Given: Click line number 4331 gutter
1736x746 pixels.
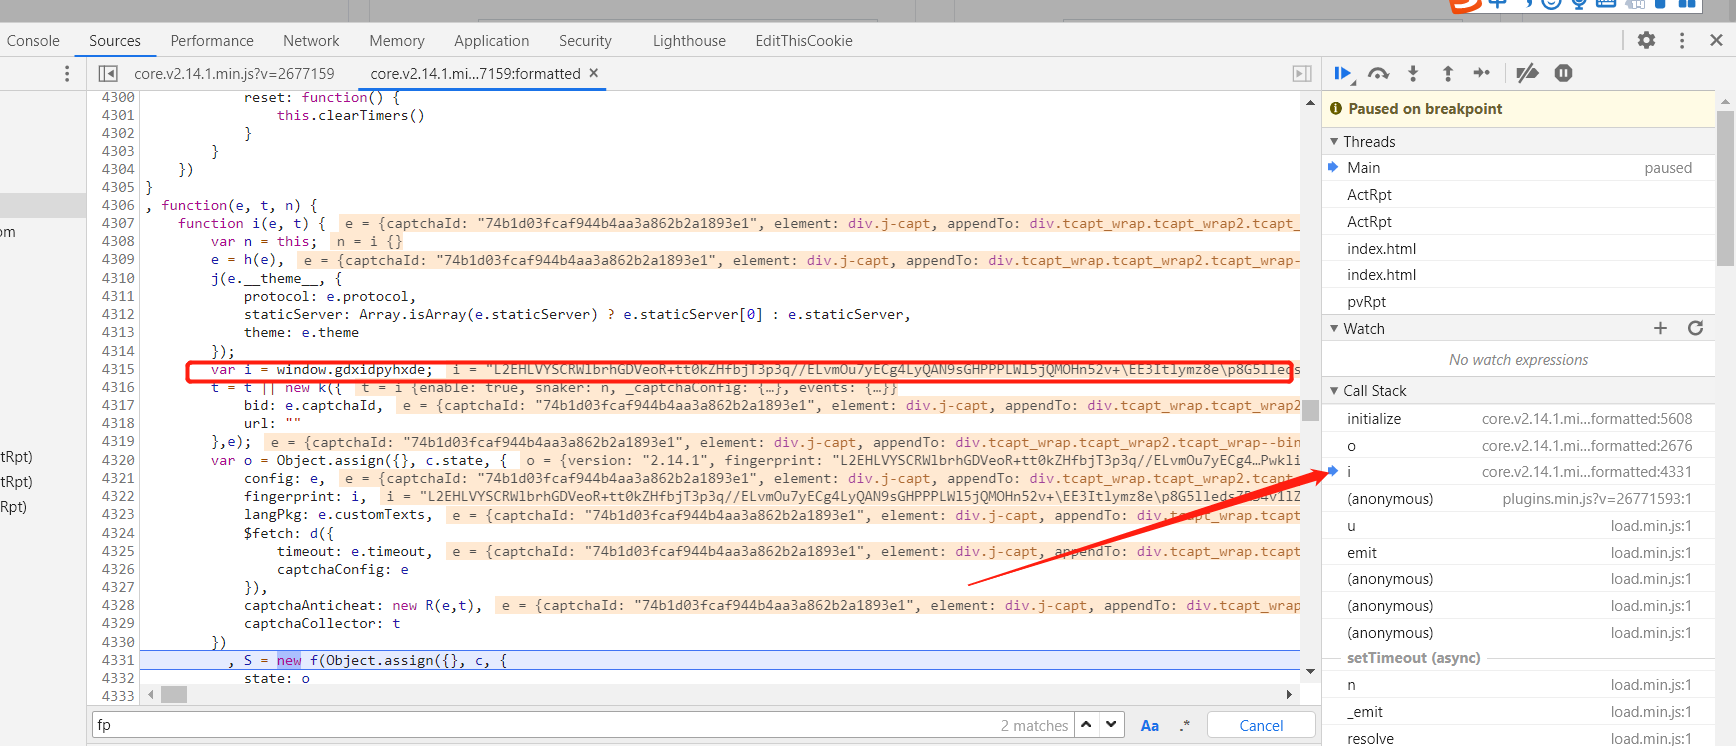Looking at the screenshot, I should (x=118, y=660).
